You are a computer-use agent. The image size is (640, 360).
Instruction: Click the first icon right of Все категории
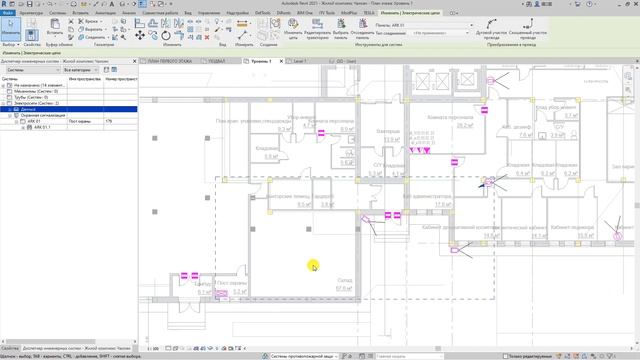(106, 70)
